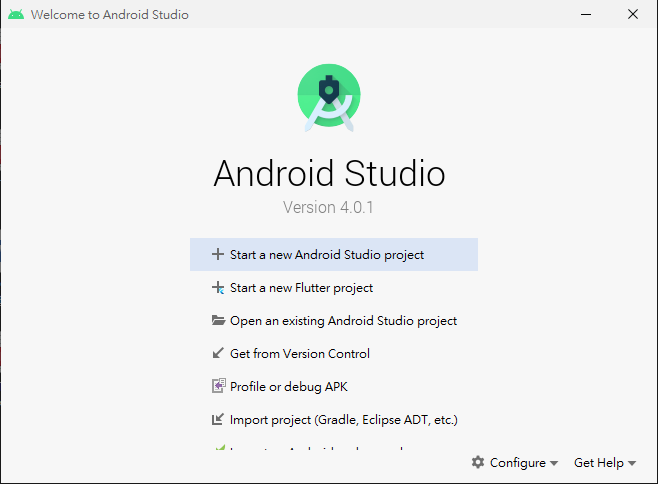Open the Get Help dropdown menu
The image size is (658, 484).
(x=605, y=463)
